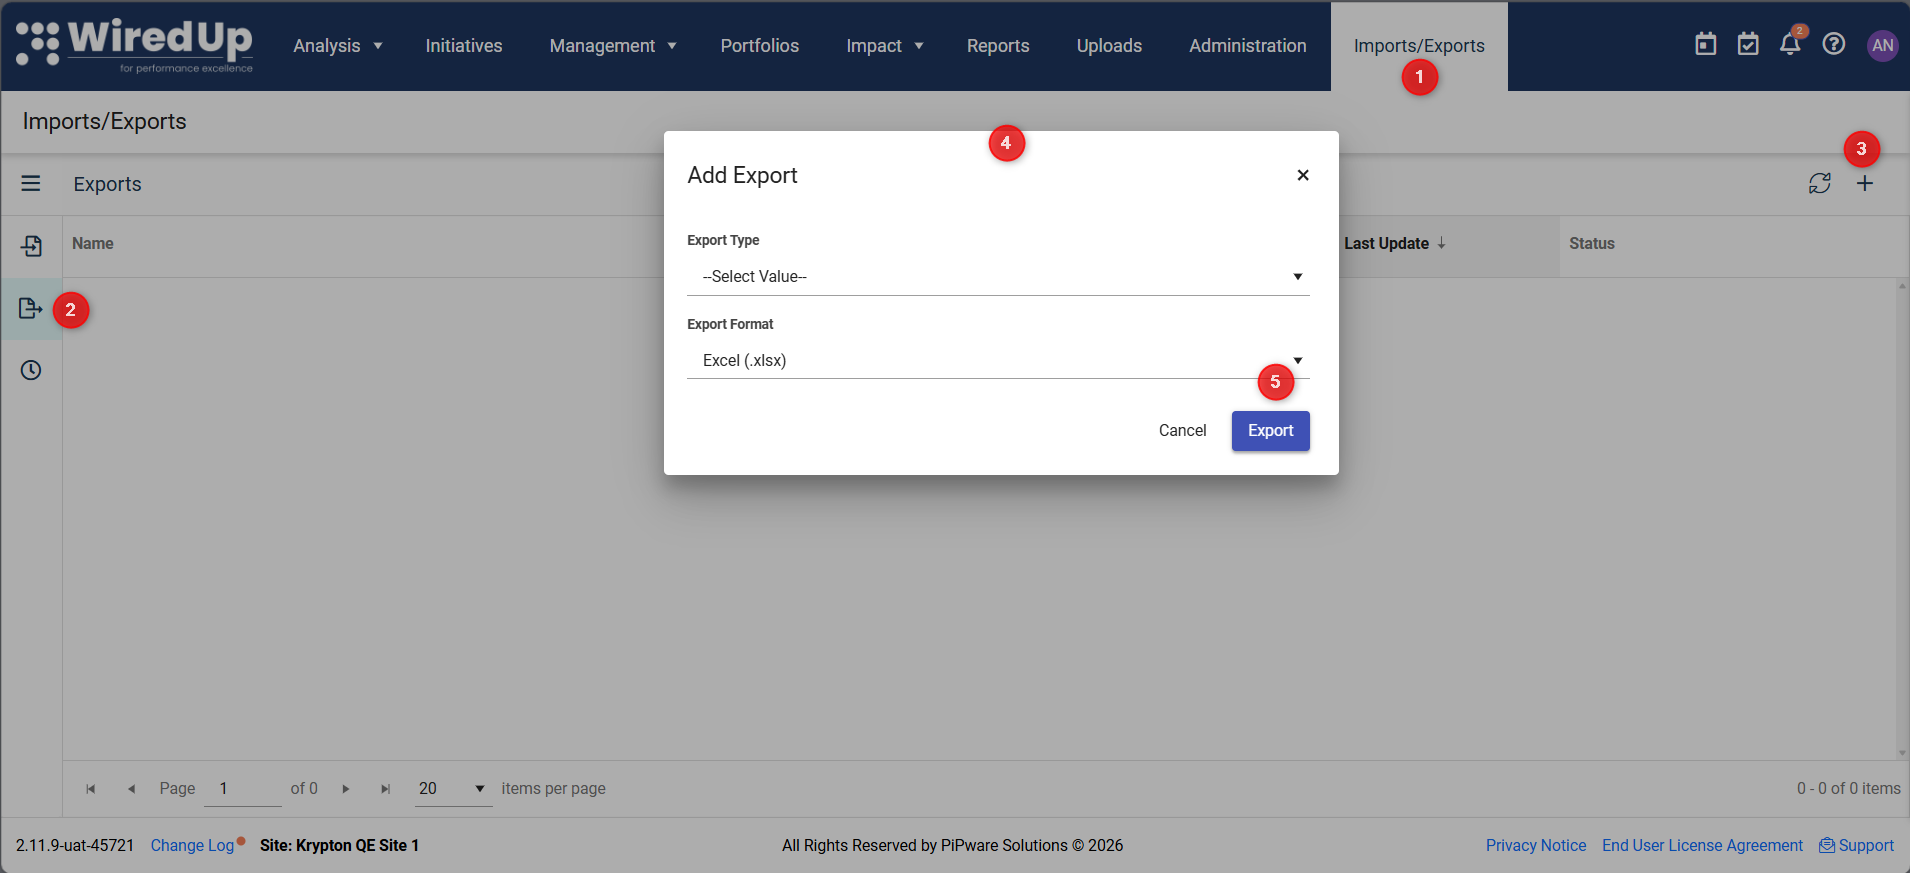Click the WiredUp logo

tap(134, 45)
